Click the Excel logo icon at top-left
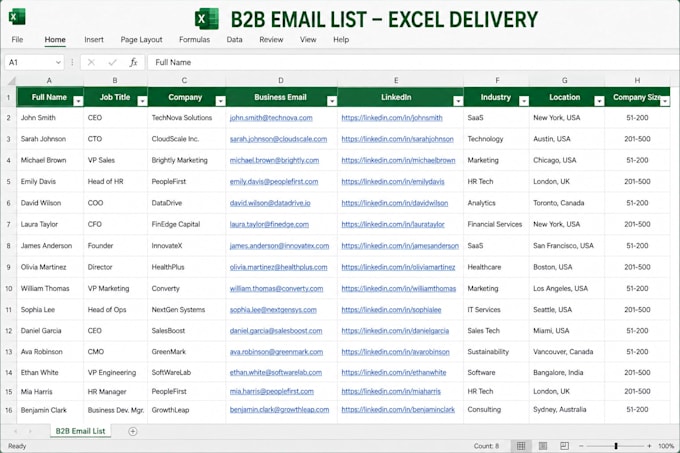 [17, 17]
